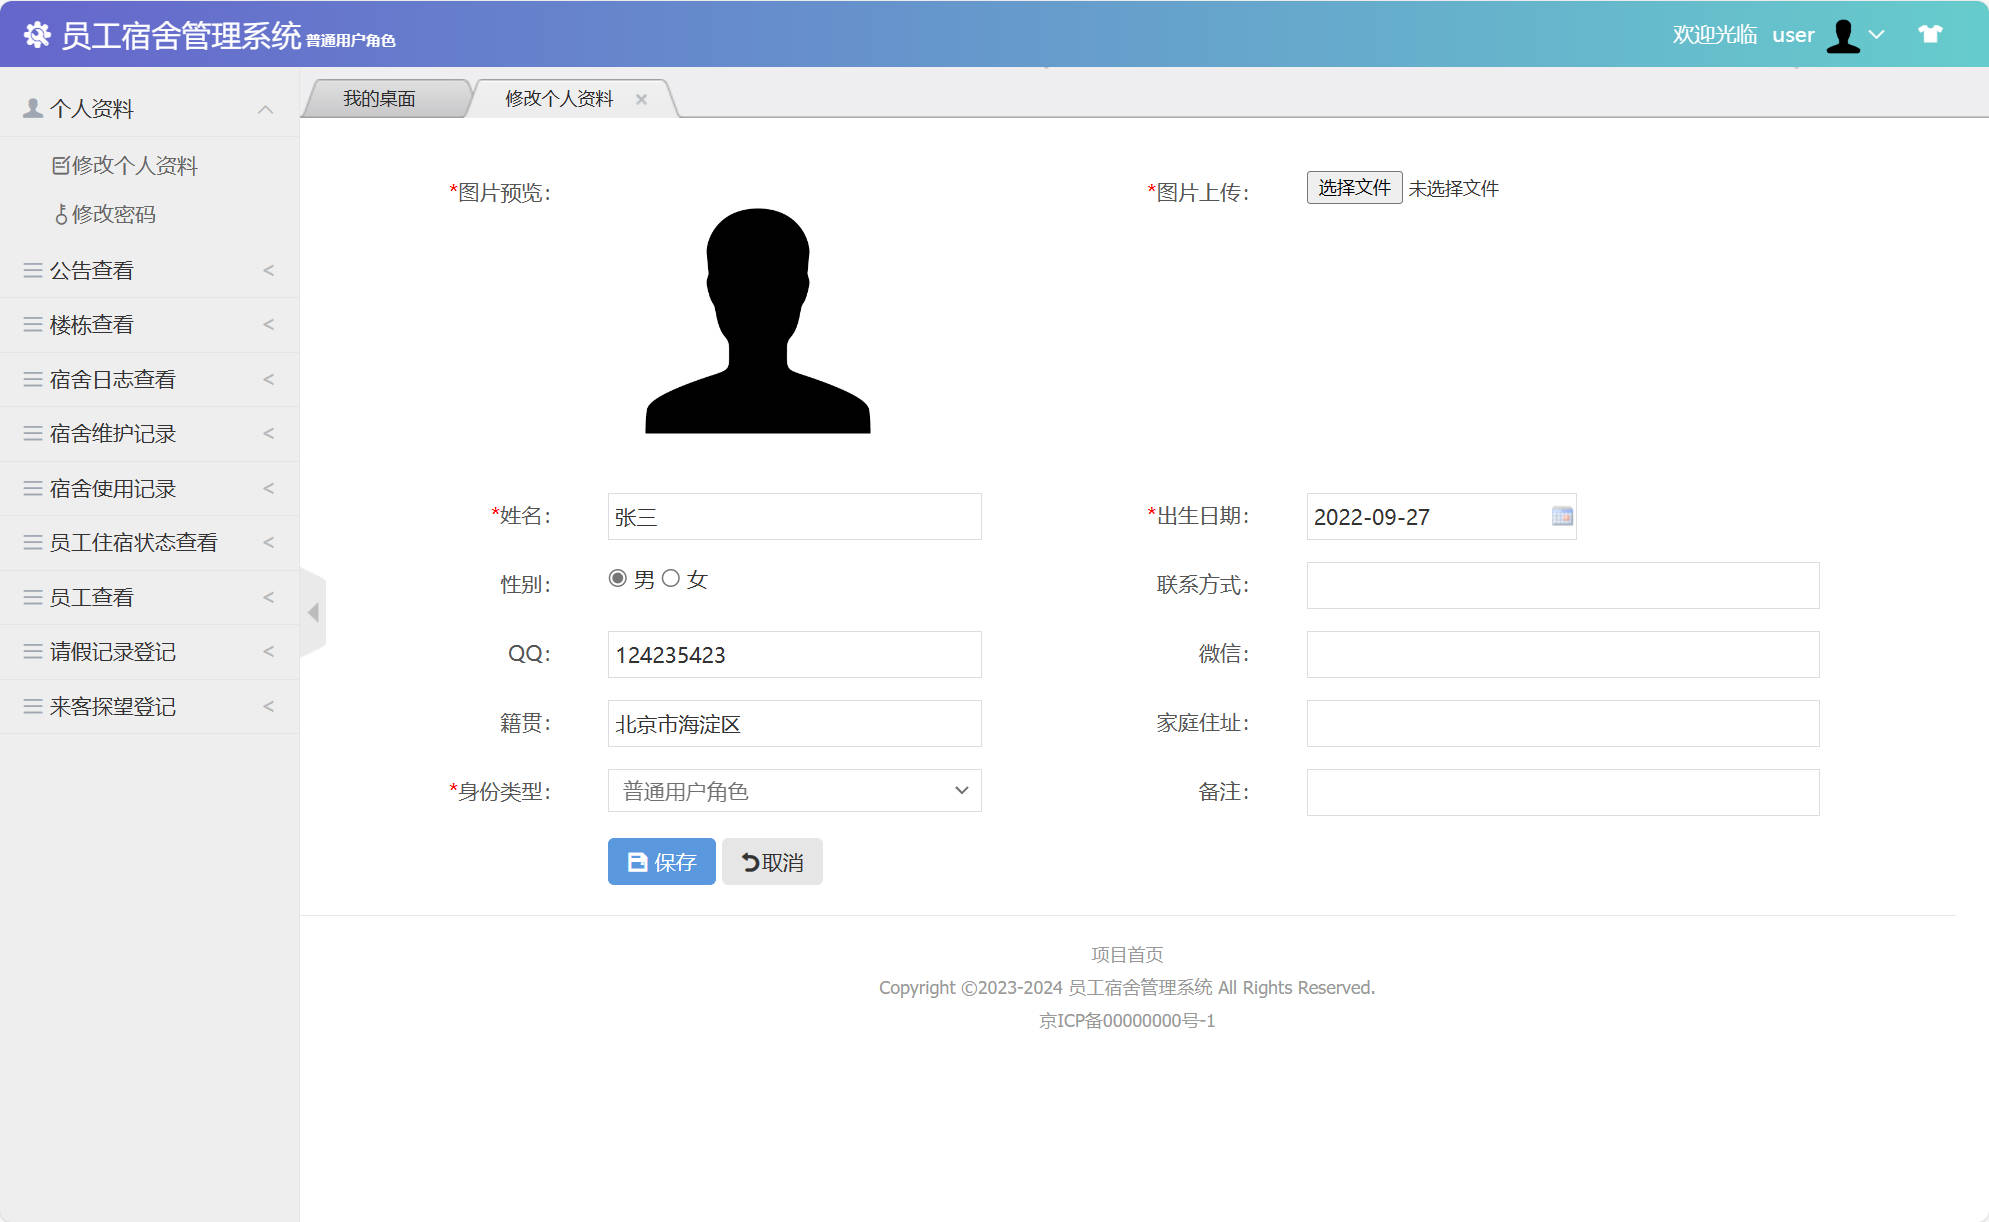This screenshot has width=1989, height=1222.
Task: Click the t-shirt theme icon in header
Action: 1929,33
